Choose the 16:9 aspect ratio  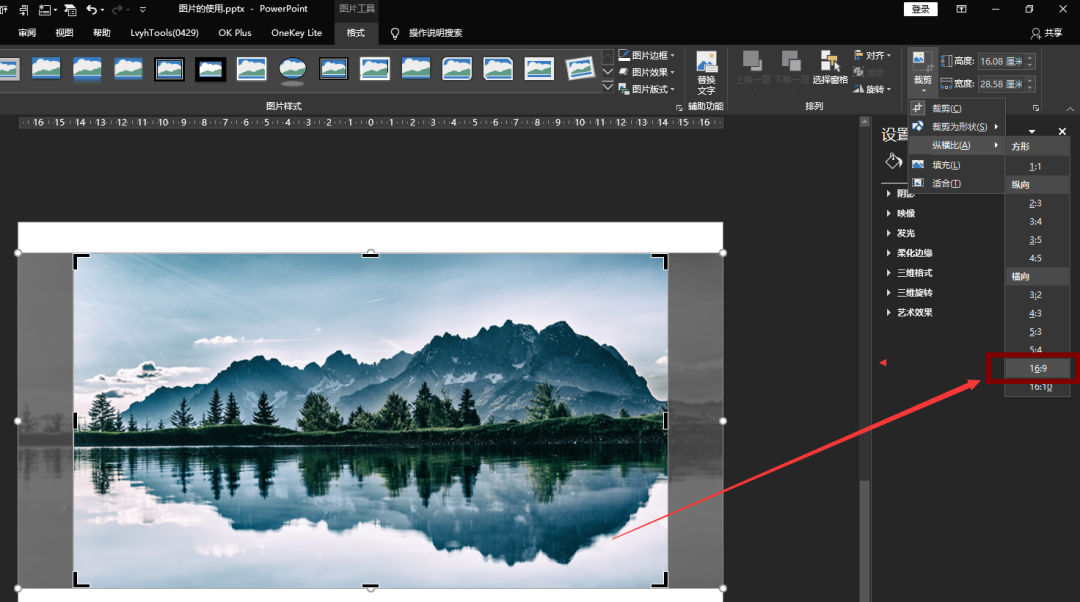coord(1037,368)
